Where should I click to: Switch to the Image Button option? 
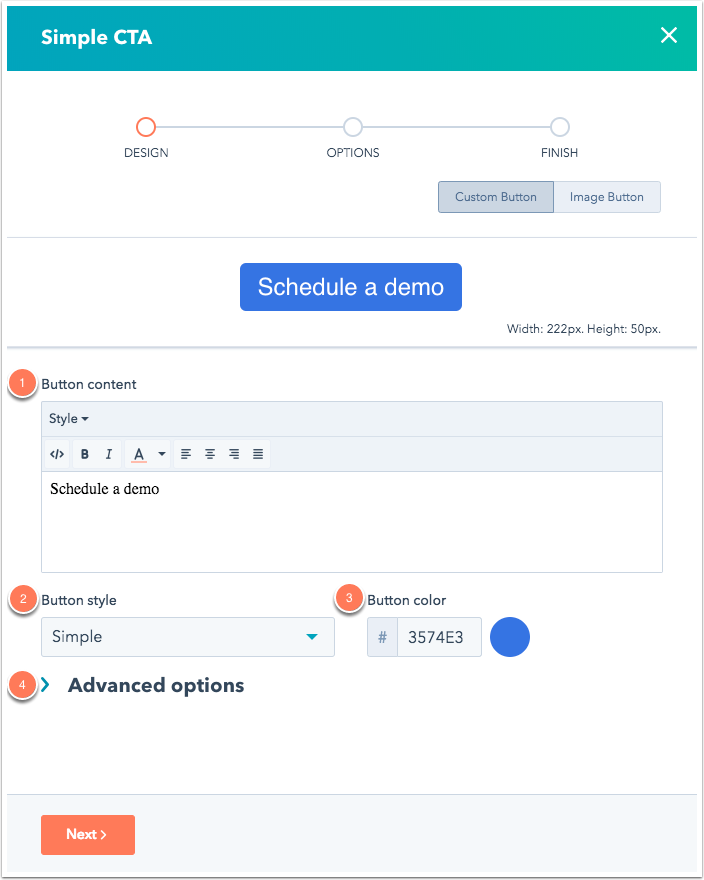point(607,197)
